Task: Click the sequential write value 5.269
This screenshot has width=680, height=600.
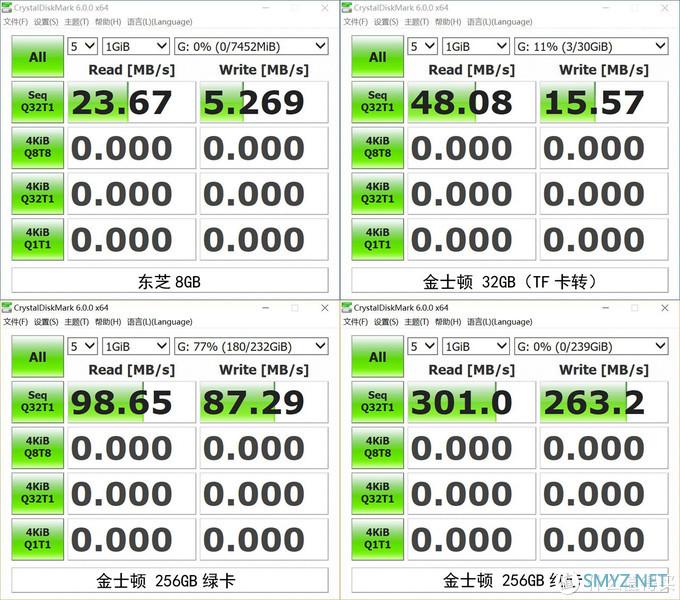Action: 264,102
